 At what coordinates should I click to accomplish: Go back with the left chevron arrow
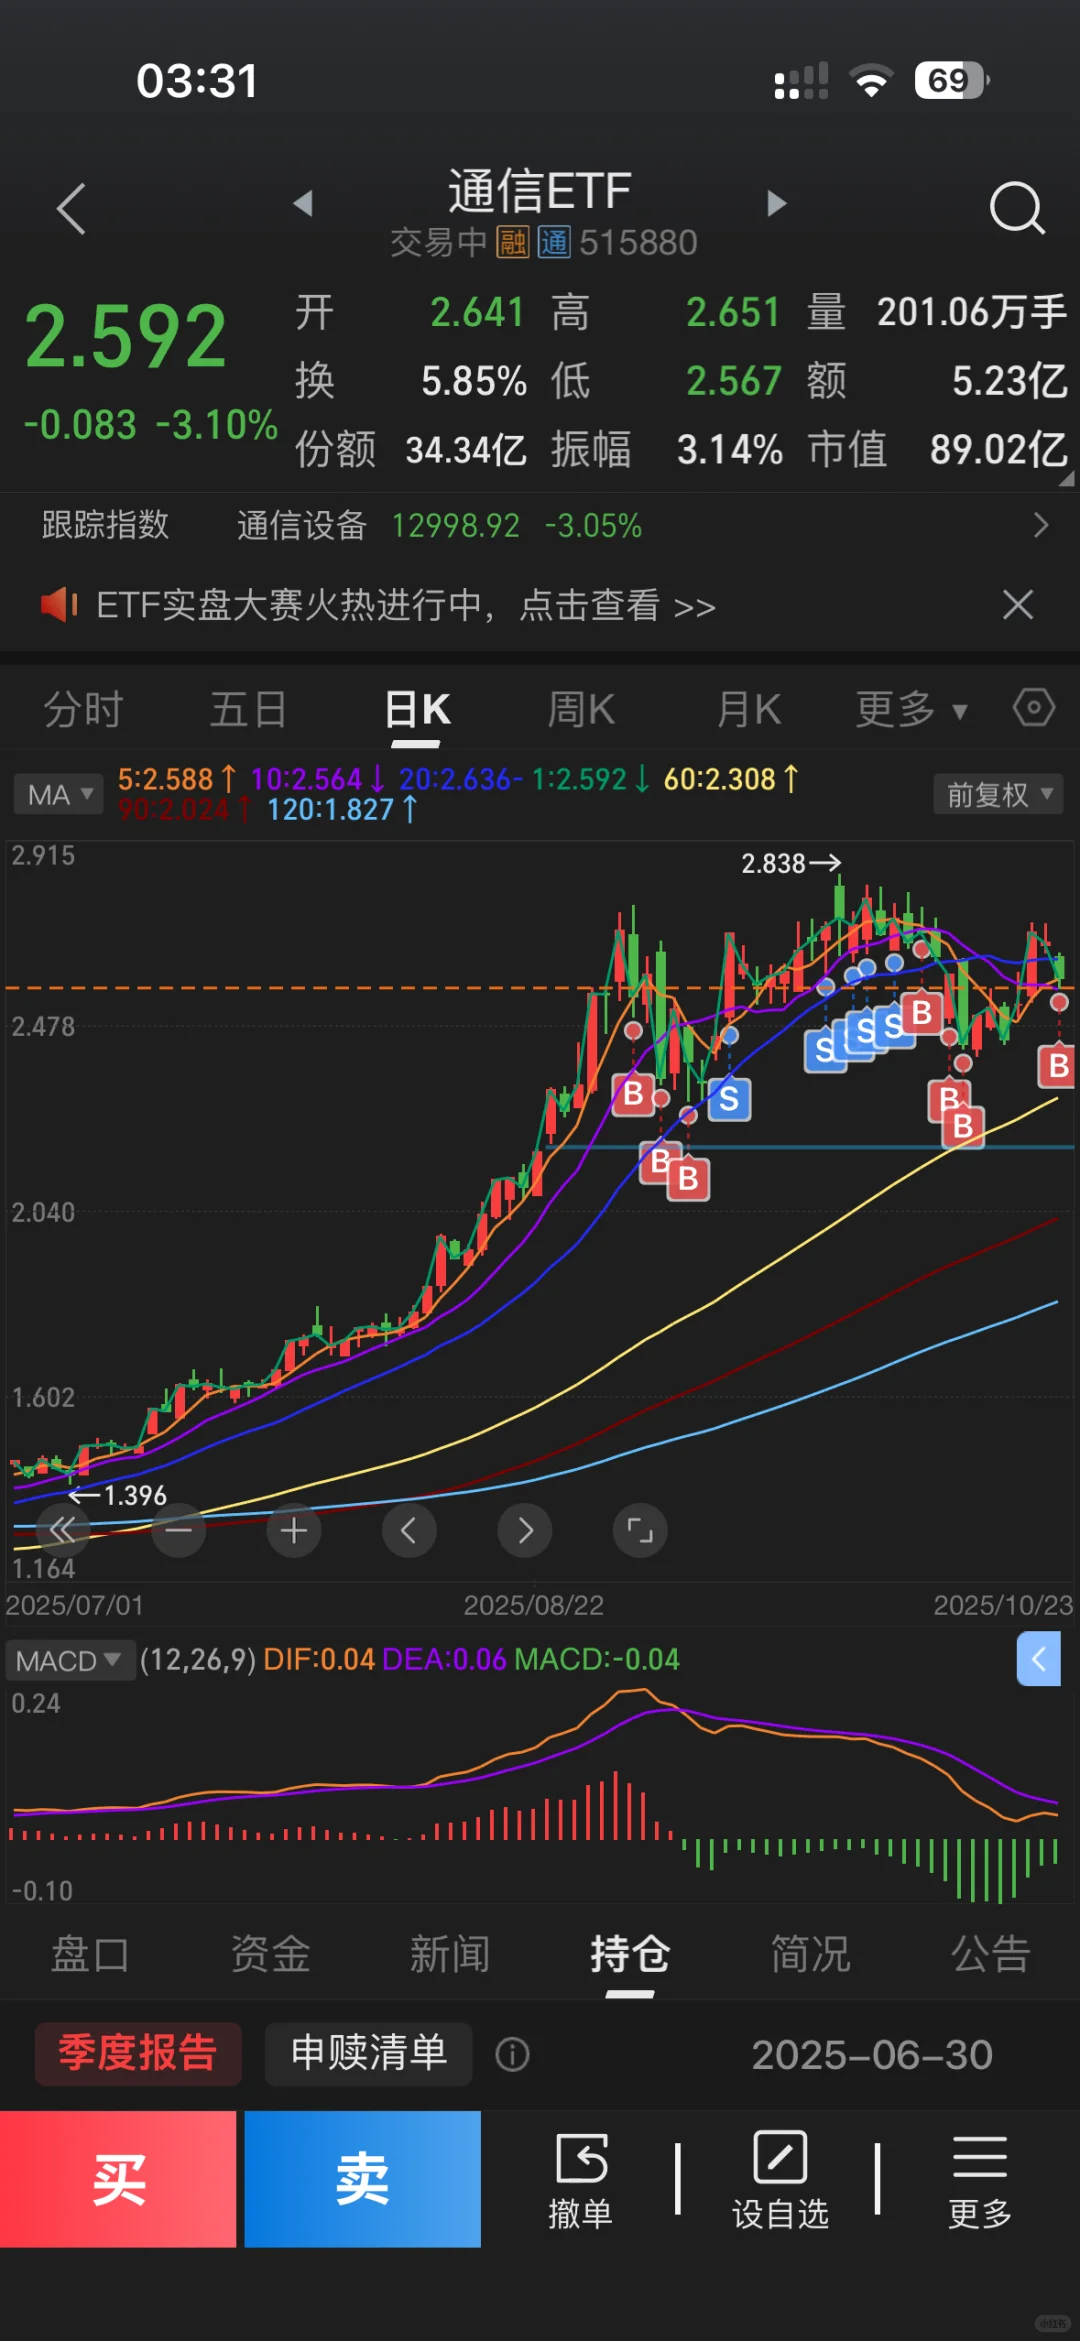click(x=71, y=209)
